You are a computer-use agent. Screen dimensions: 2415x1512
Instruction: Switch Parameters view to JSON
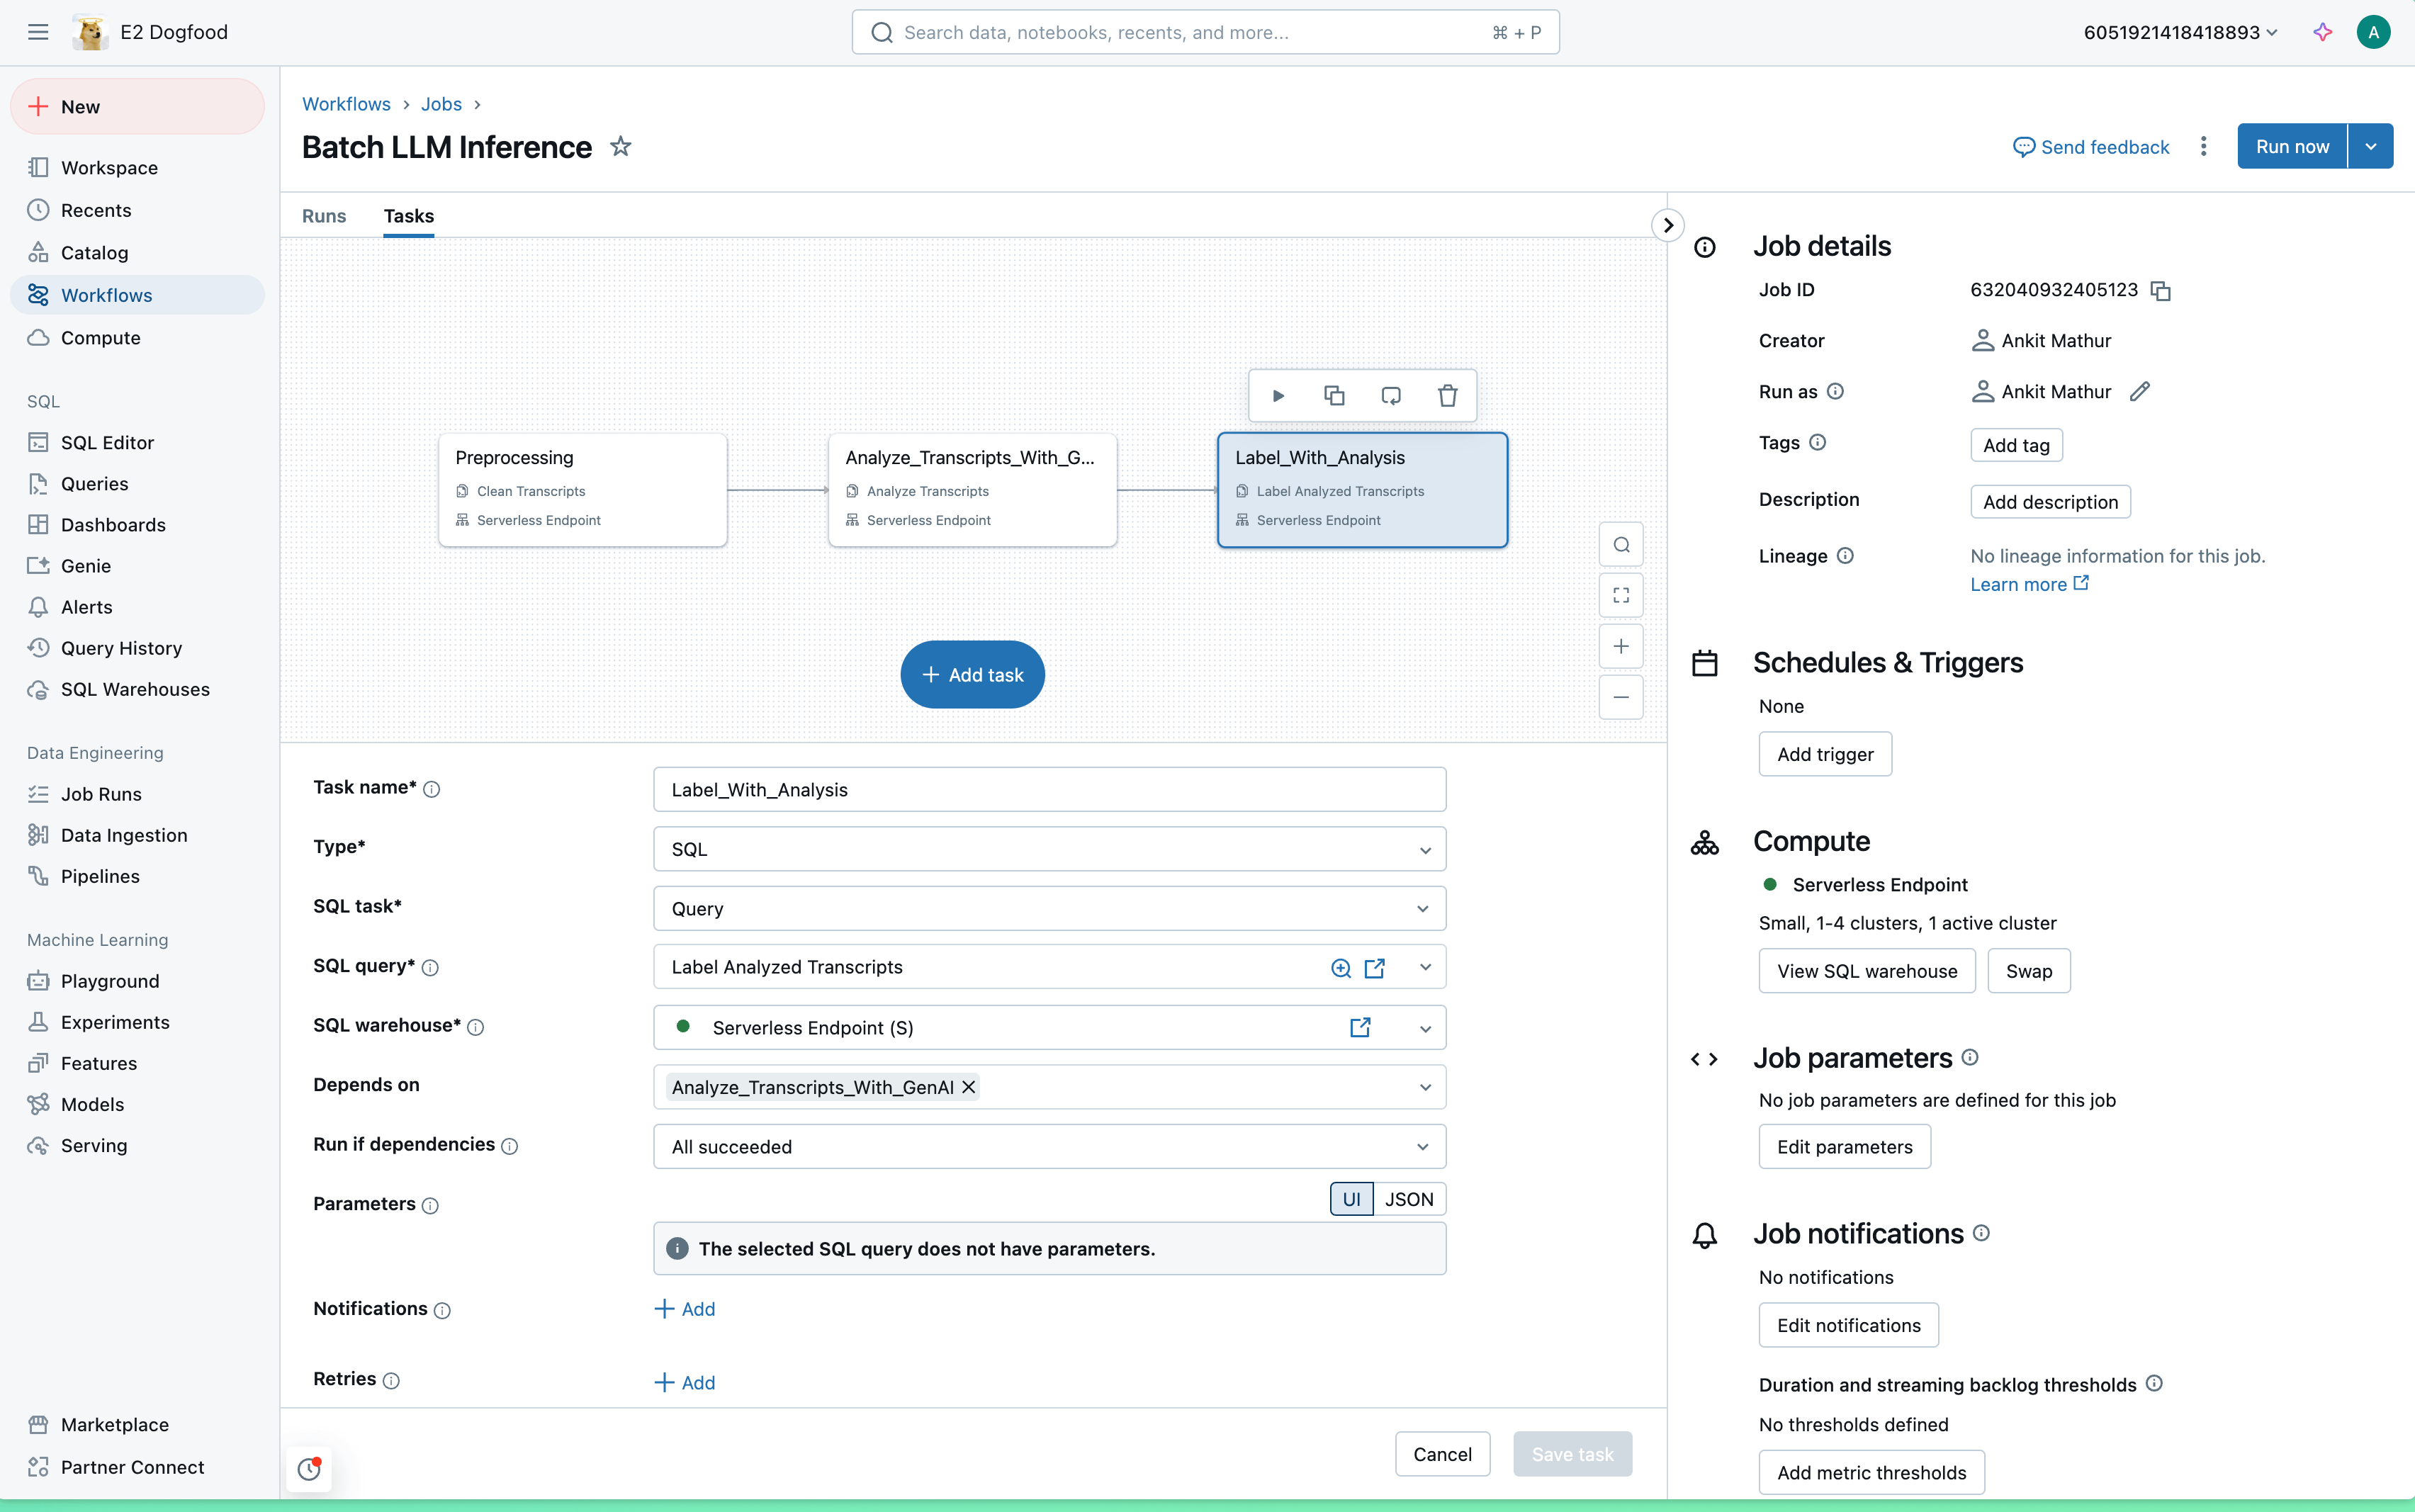(x=1408, y=1199)
